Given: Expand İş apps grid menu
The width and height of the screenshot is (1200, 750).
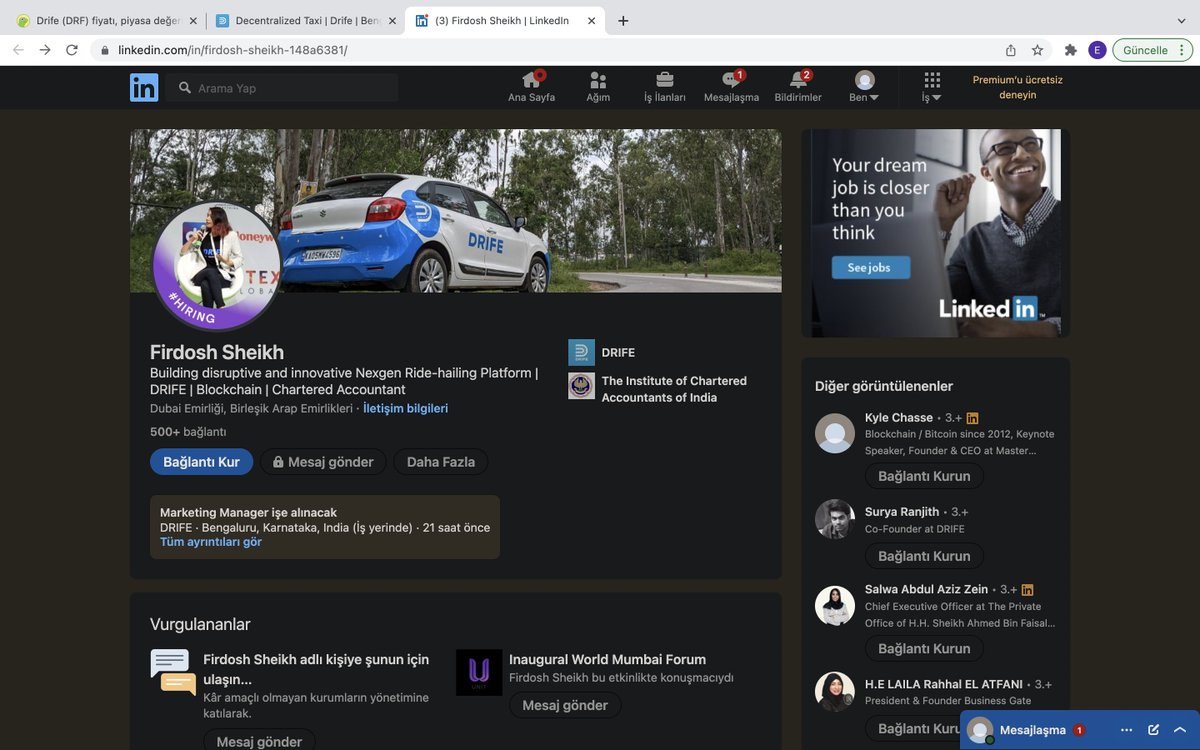Looking at the screenshot, I should pyautogui.click(x=932, y=87).
